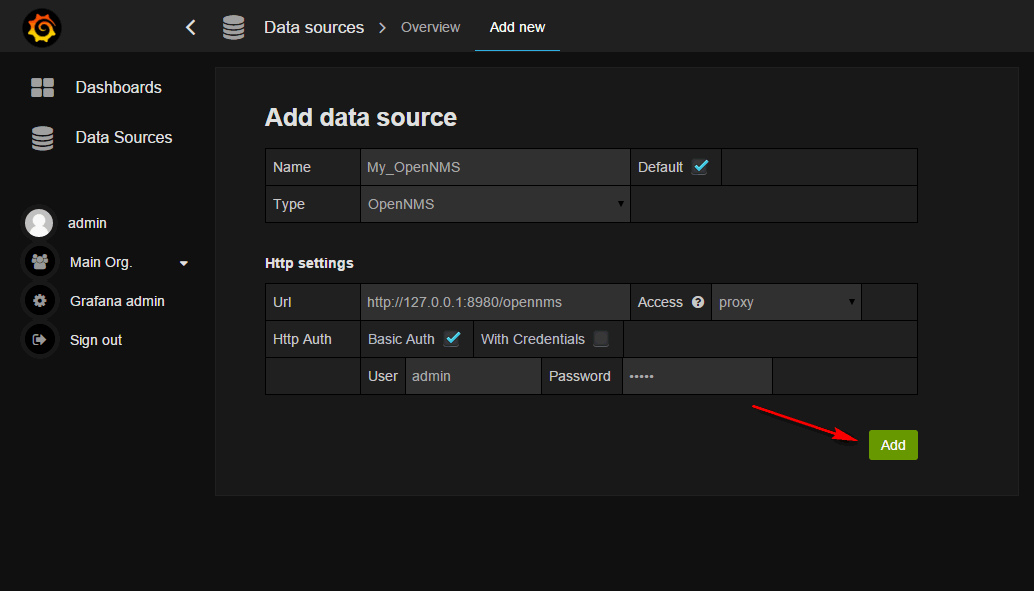Click the "User" field label

(x=383, y=376)
